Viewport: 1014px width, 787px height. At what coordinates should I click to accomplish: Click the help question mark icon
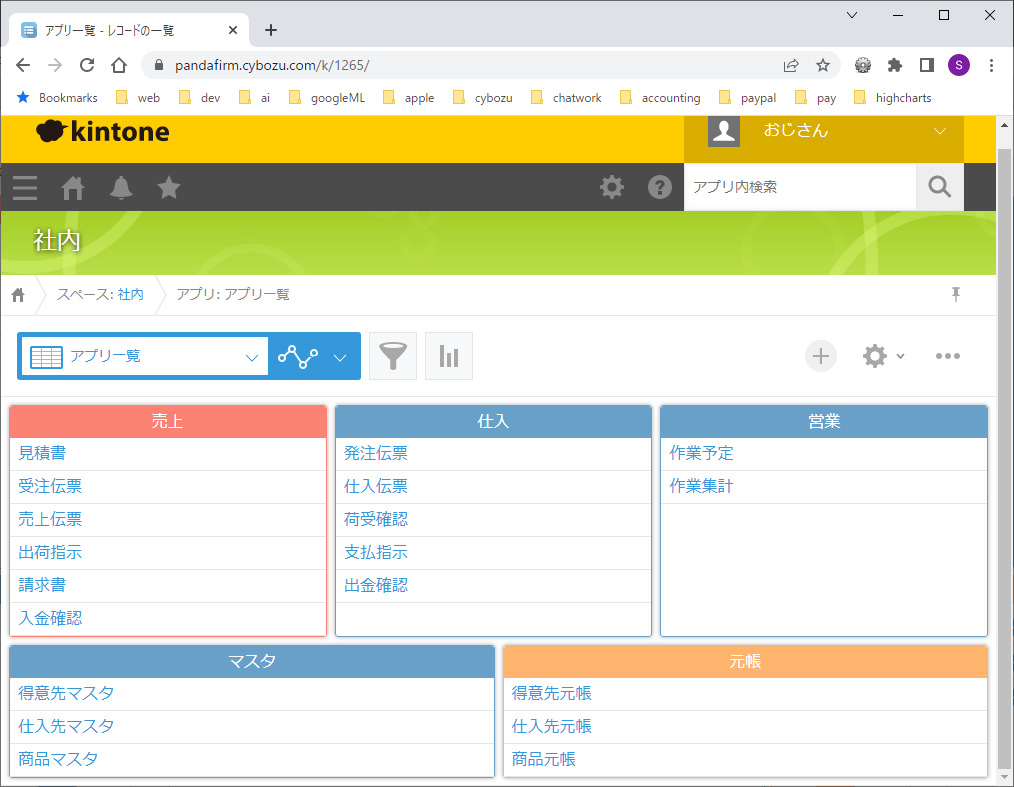click(x=660, y=187)
